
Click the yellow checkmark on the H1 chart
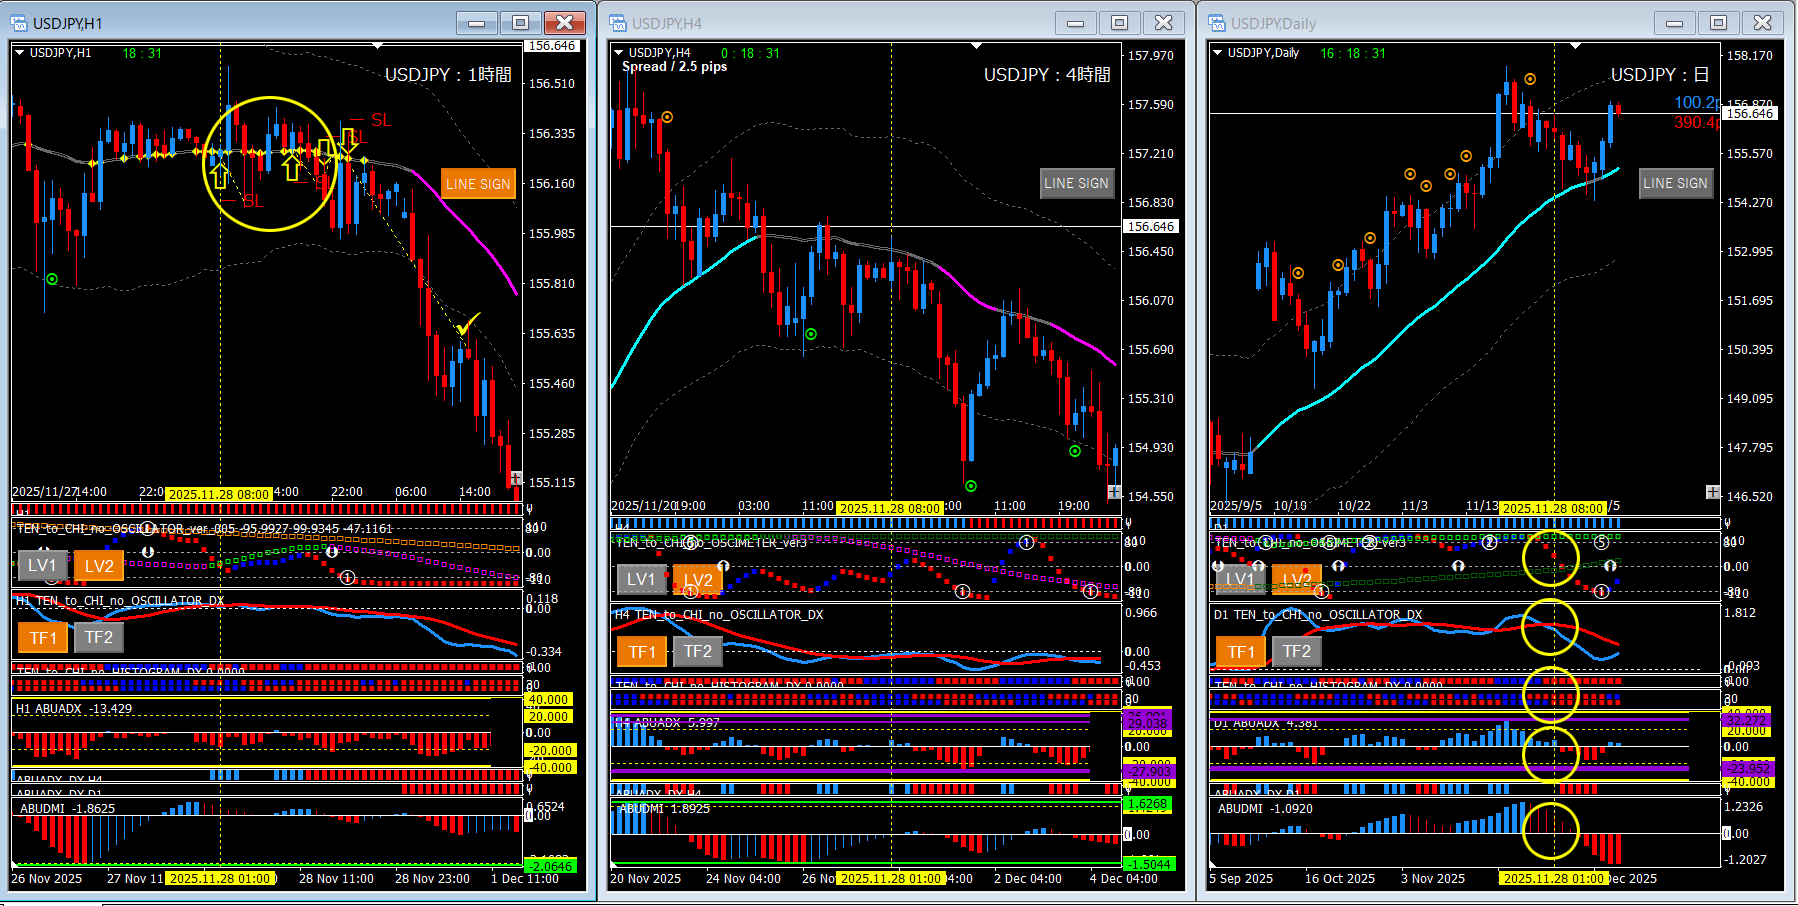pyautogui.click(x=466, y=324)
